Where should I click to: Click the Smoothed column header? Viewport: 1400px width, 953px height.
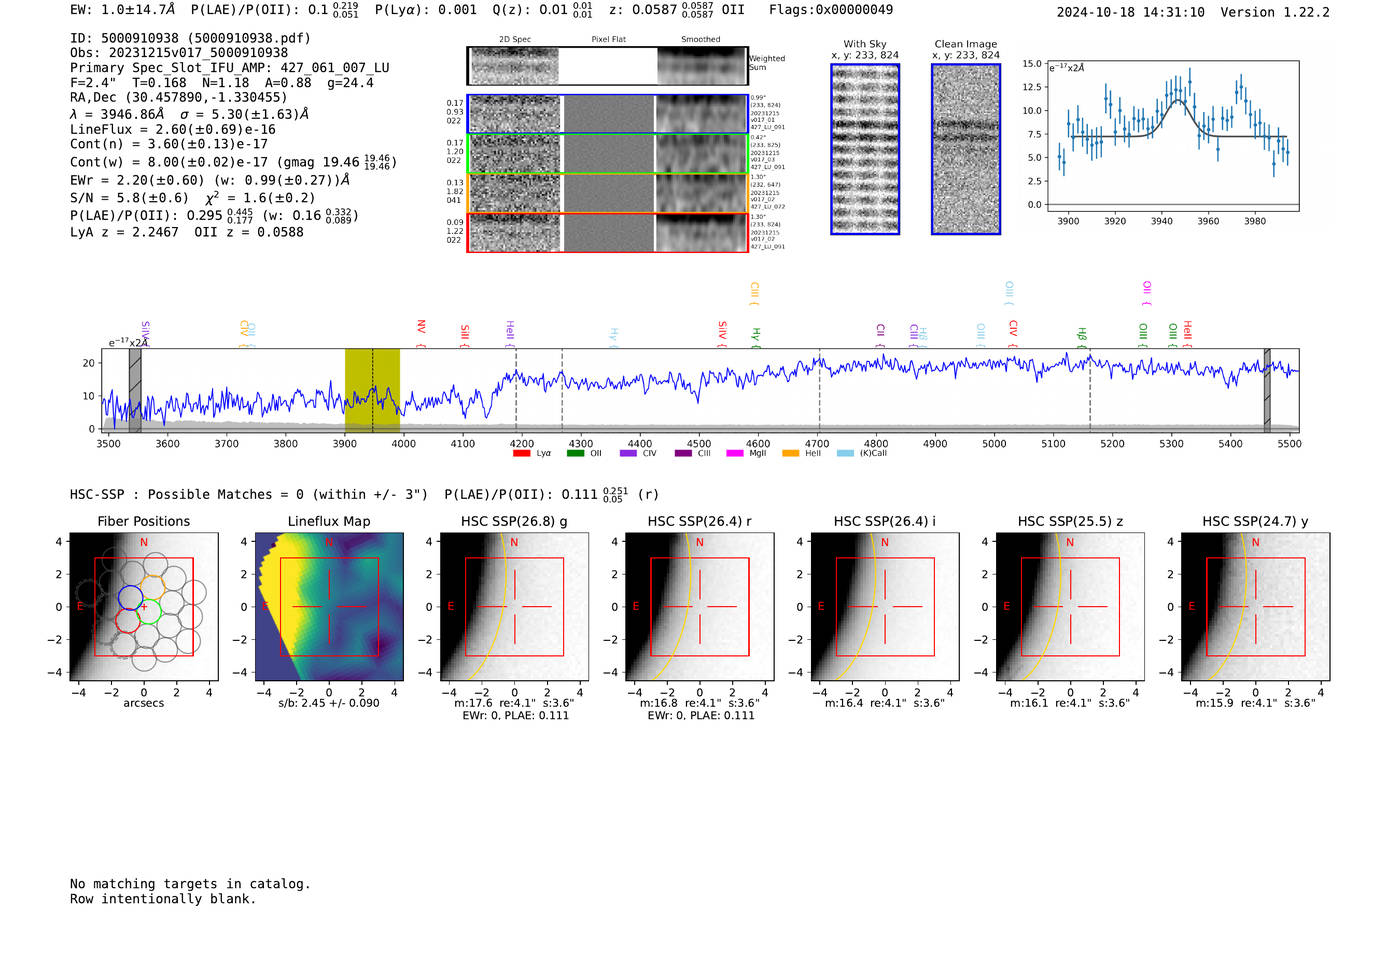[701, 40]
